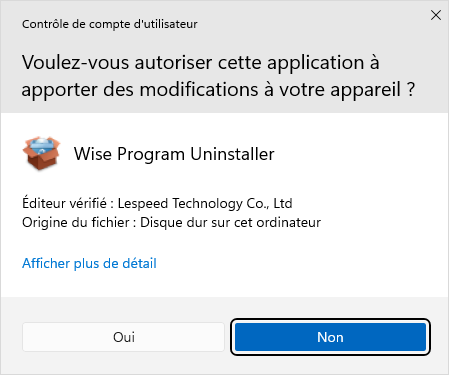Click the word ordinateur in the origin line
The width and height of the screenshot is (449, 375).
[289, 222]
